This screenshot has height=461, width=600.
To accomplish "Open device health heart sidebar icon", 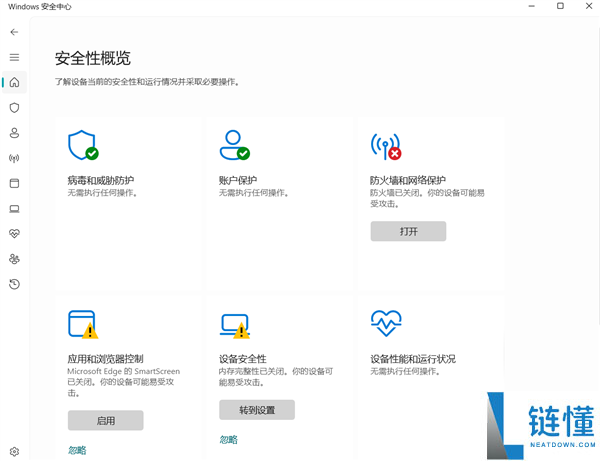I will (14, 233).
